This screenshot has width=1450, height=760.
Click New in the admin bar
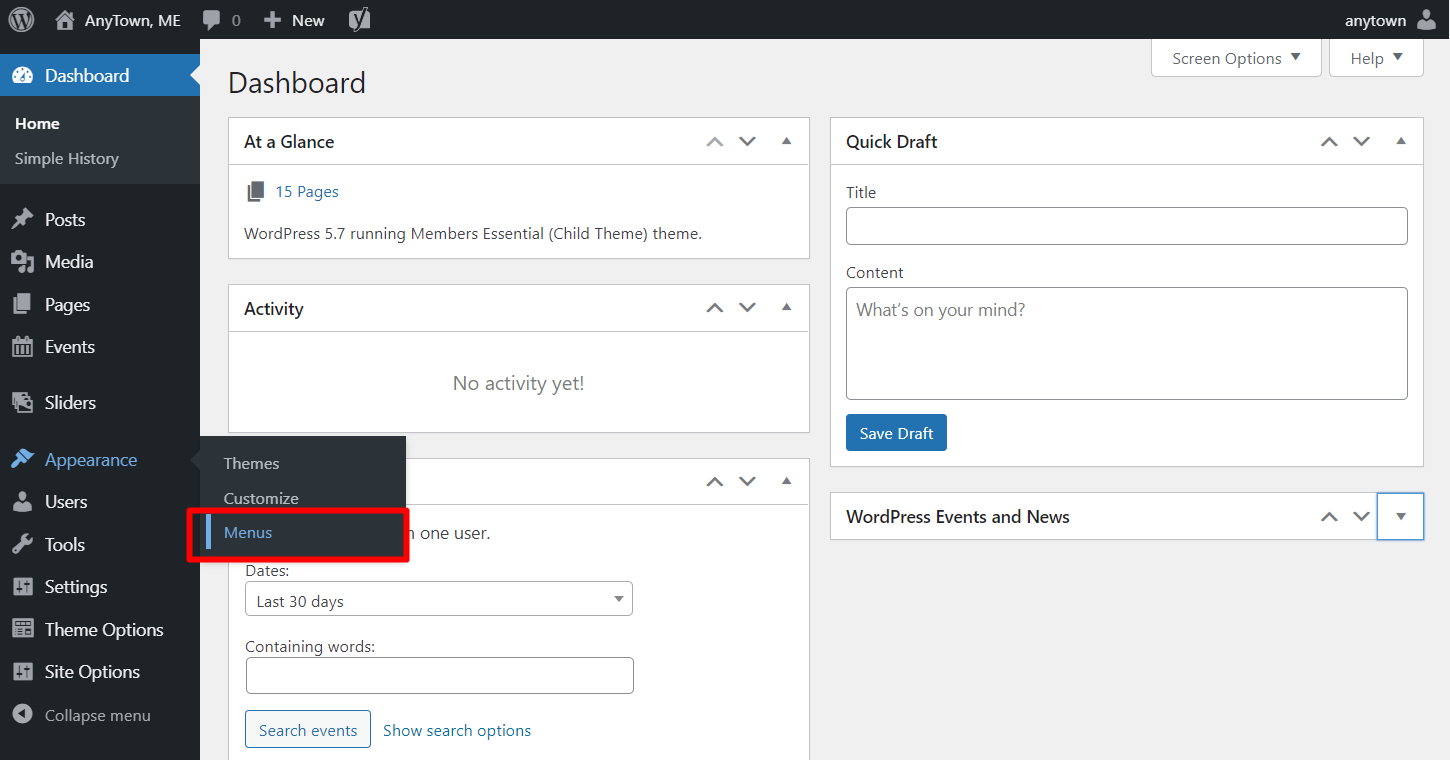pos(308,20)
